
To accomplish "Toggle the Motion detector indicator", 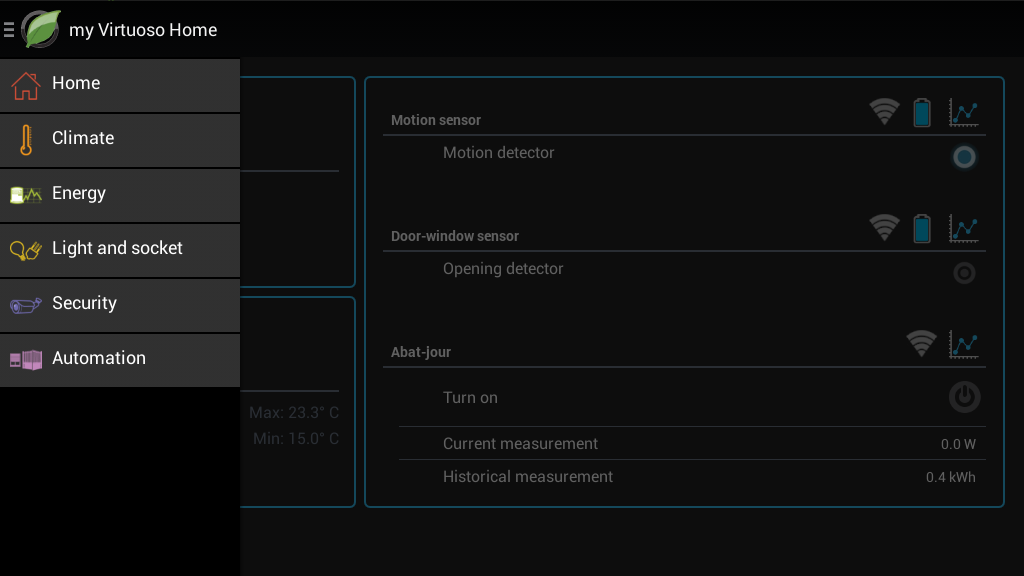I will point(964,157).
